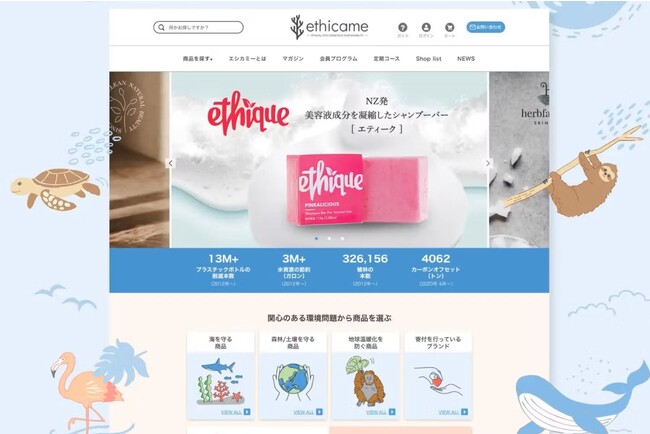Open the shopping cart icon

[449, 27]
